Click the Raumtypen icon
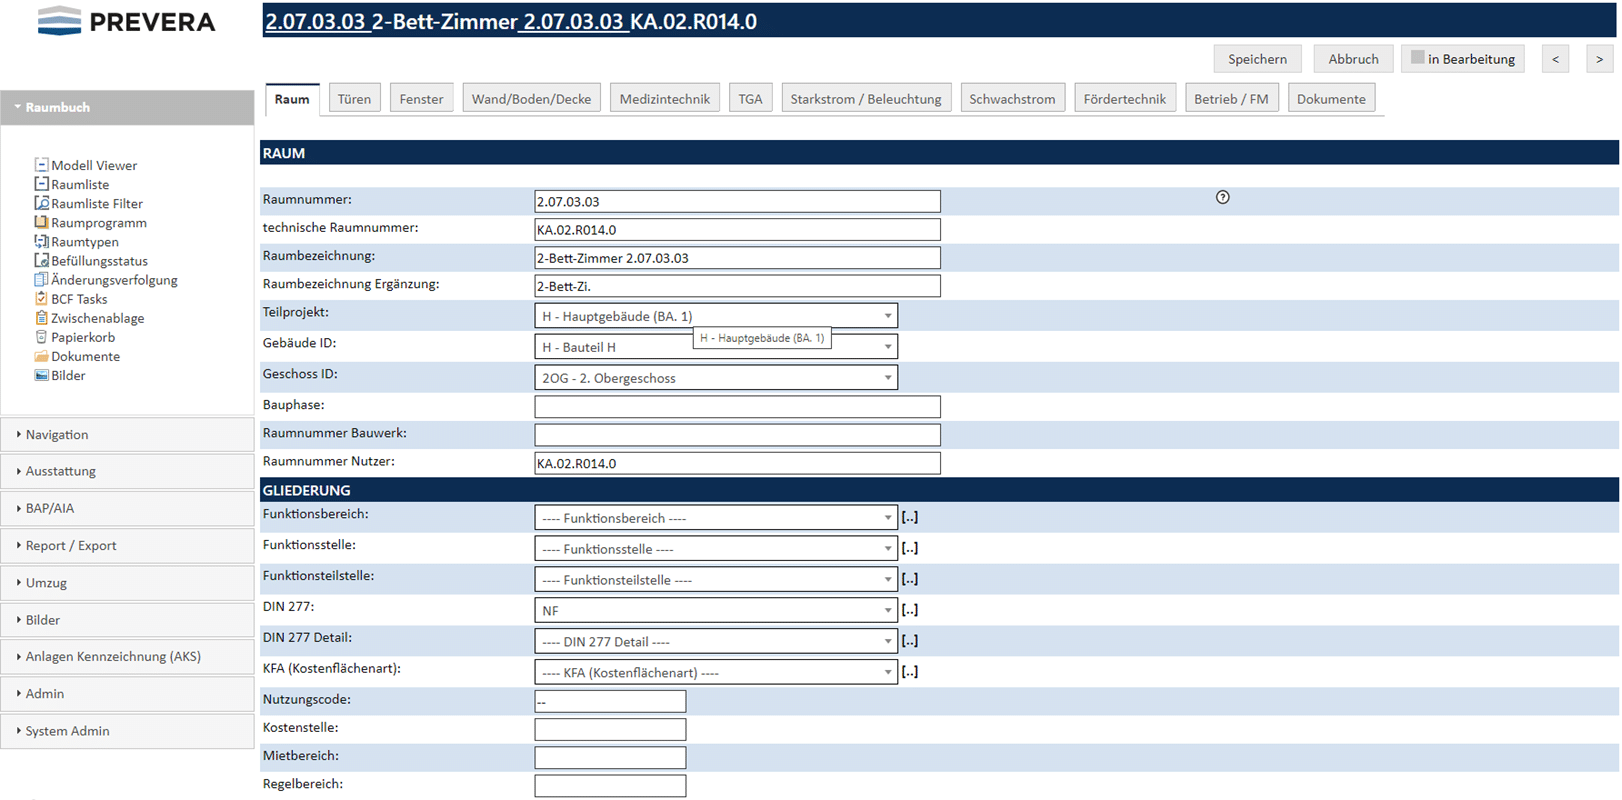Screen dimensions: 1622x800 point(41,241)
